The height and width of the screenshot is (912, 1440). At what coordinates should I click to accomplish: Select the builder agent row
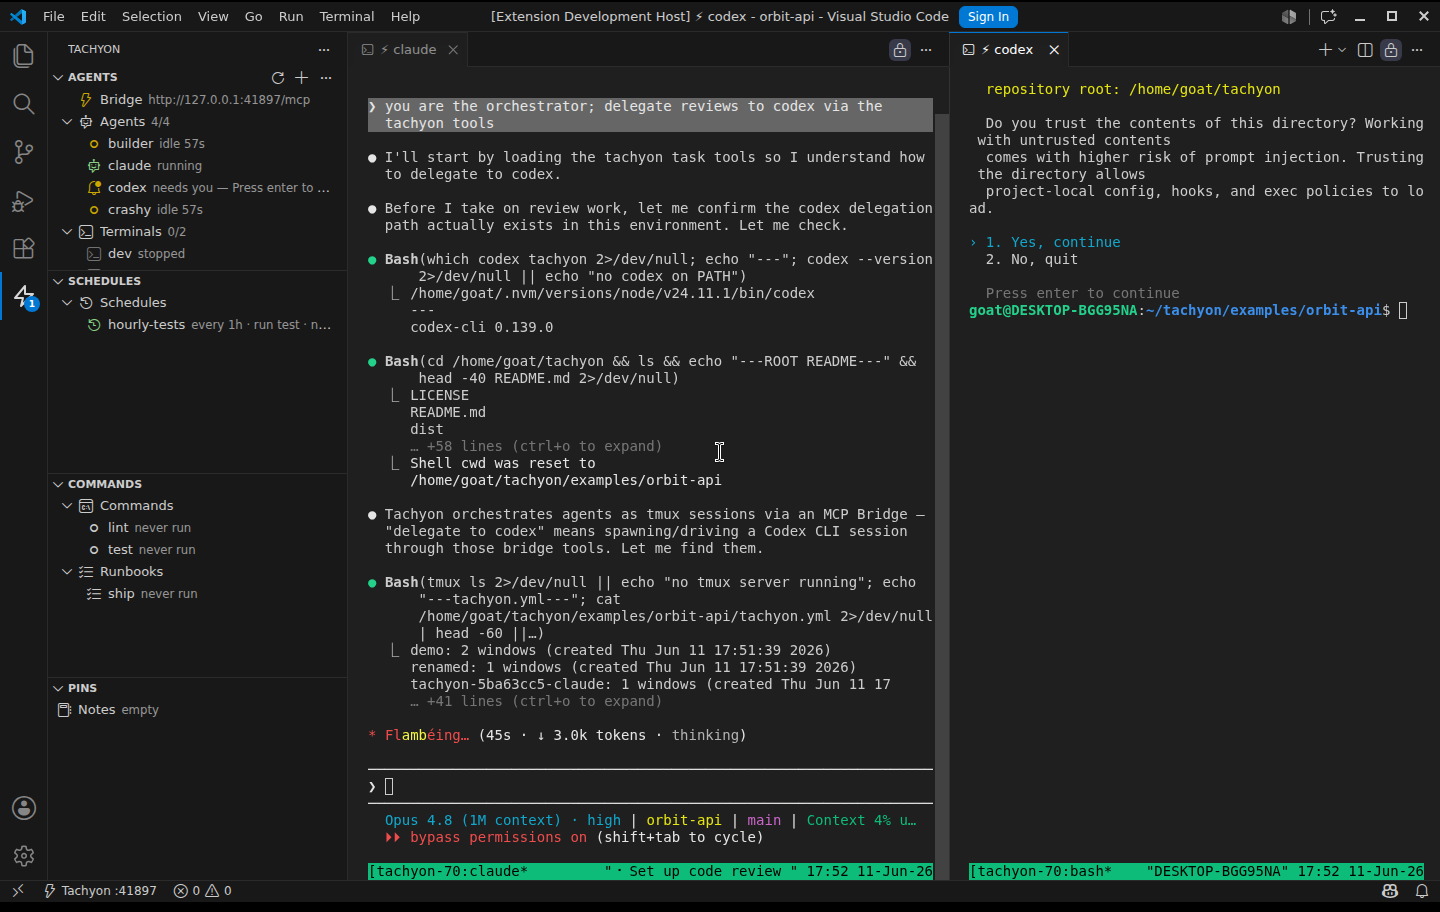click(198, 144)
